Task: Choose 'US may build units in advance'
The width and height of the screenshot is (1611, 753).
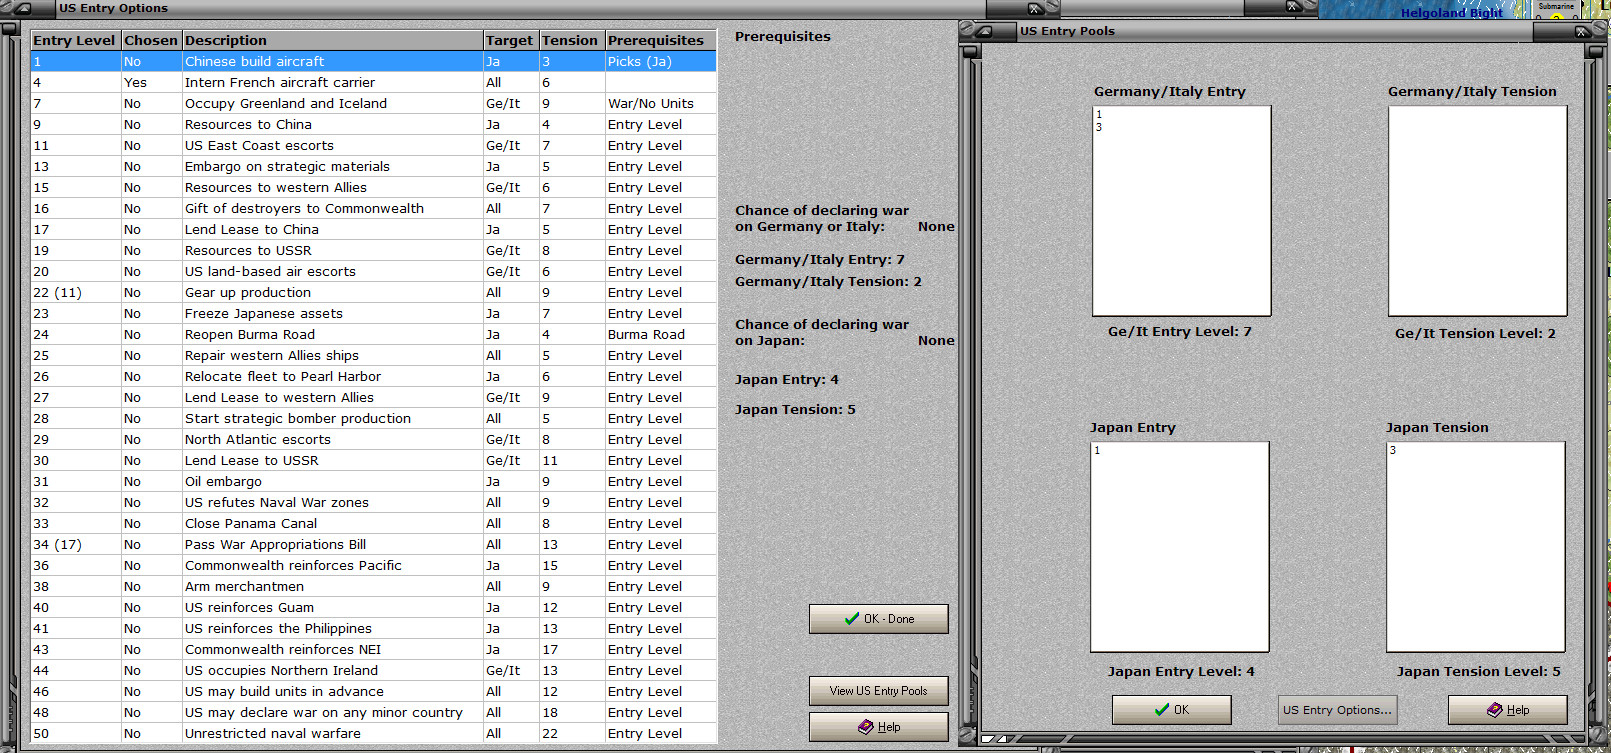Action: click(374, 691)
